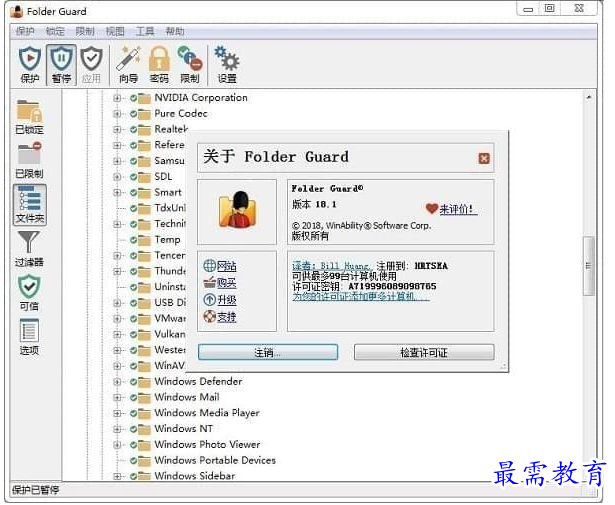
Task: Toggle green status mark of Temp folder
Action: click(133, 240)
